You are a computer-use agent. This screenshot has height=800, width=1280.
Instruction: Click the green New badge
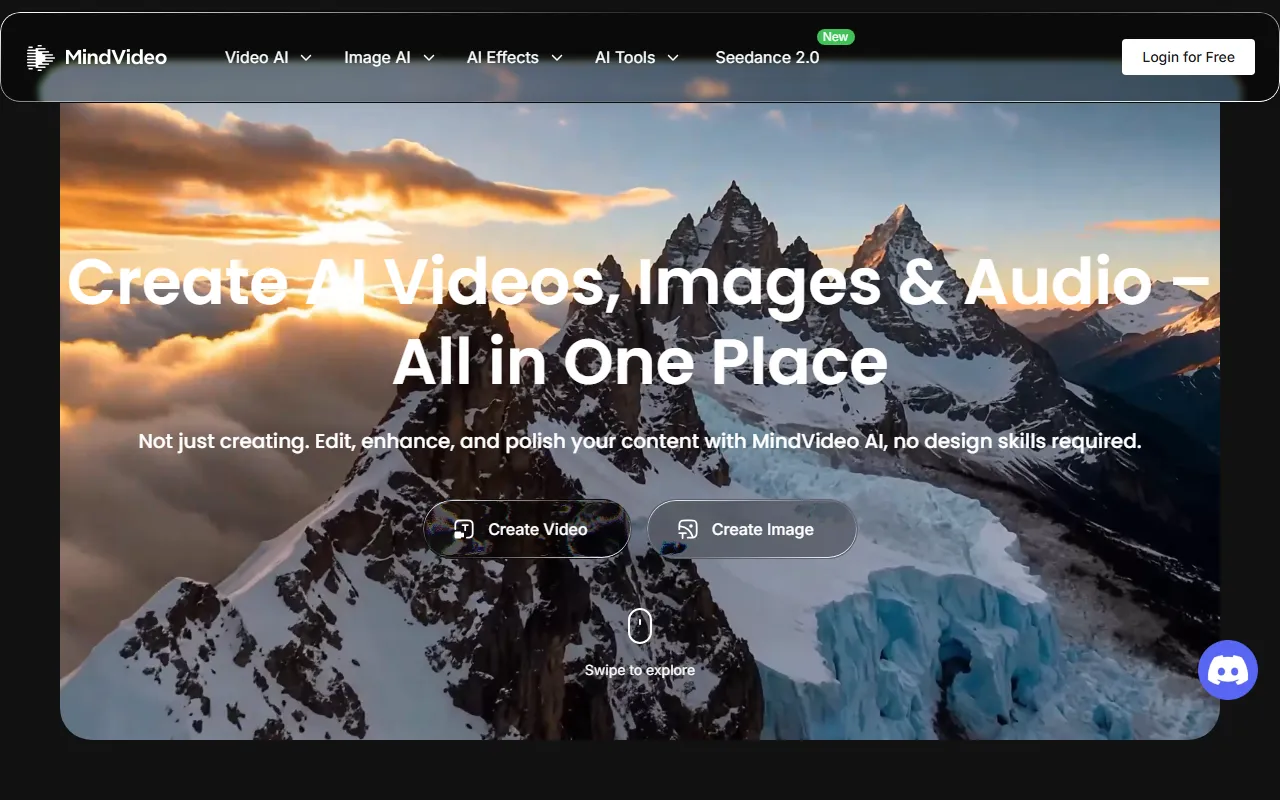(835, 37)
